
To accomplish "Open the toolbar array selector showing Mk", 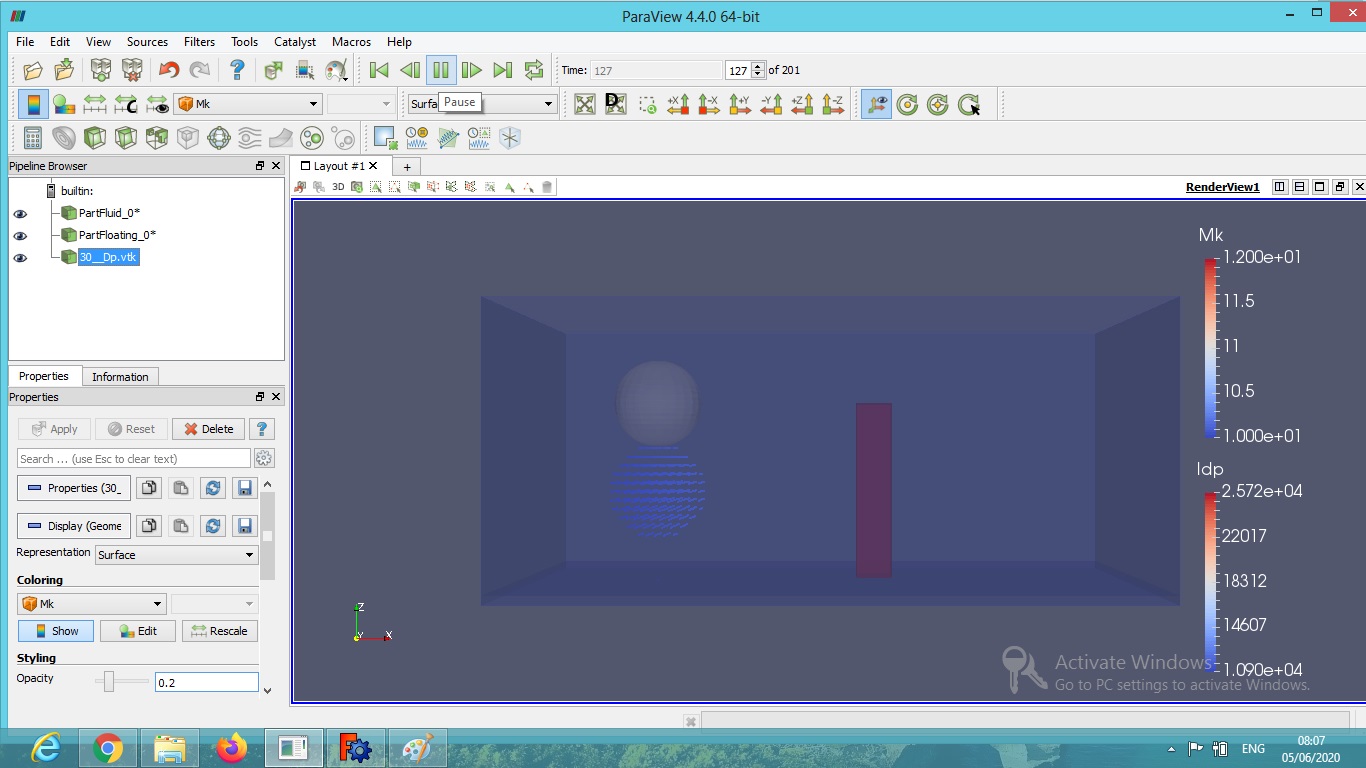I will tap(247, 103).
